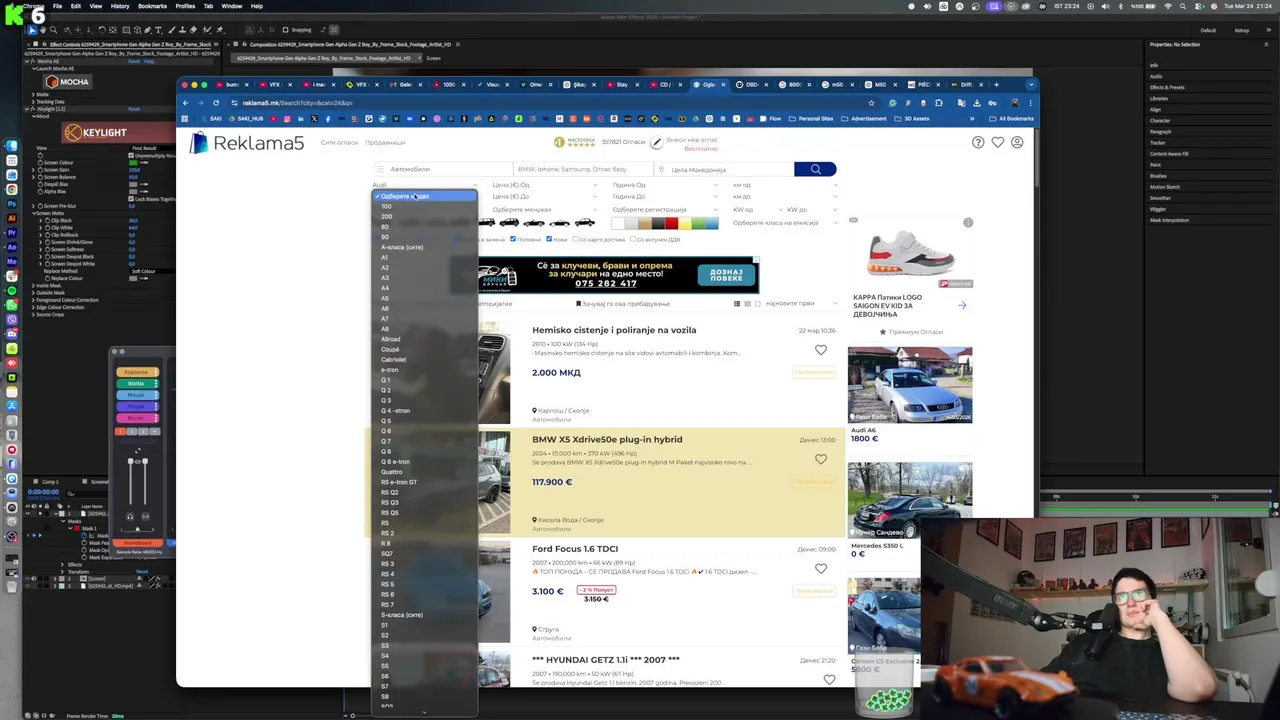
Task: Click the Mocha logo button in Effect Controls
Action: click(x=68, y=82)
